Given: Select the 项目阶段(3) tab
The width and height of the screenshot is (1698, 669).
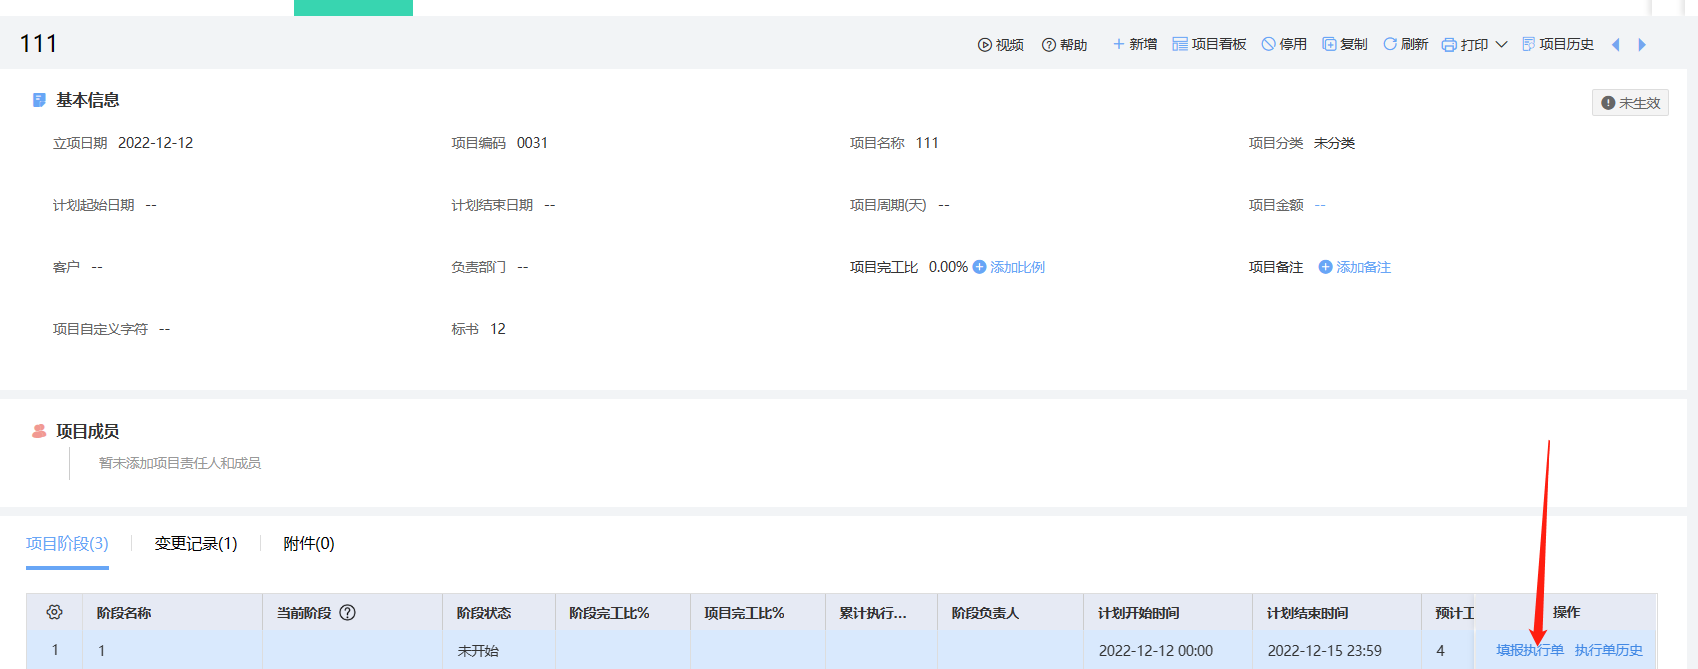Looking at the screenshot, I should click(x=67, y=544).
